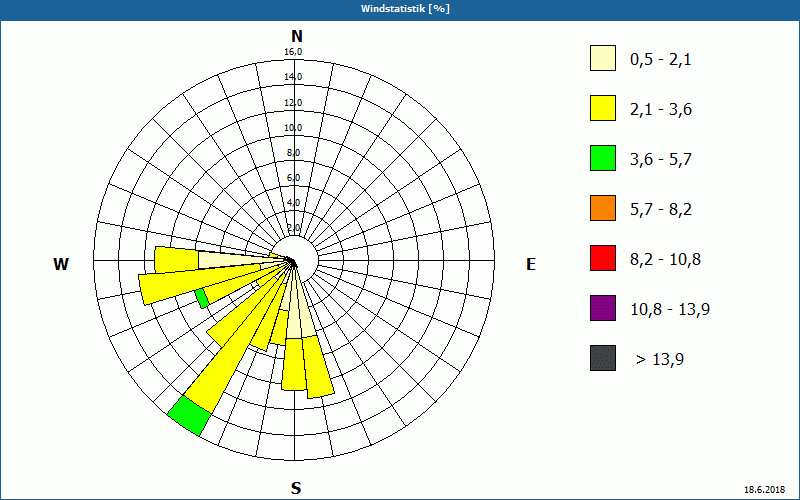This screenshot has width=800, height=500.
Task: Click the '8,2 - 10,8' legend label
Action: 665,260
